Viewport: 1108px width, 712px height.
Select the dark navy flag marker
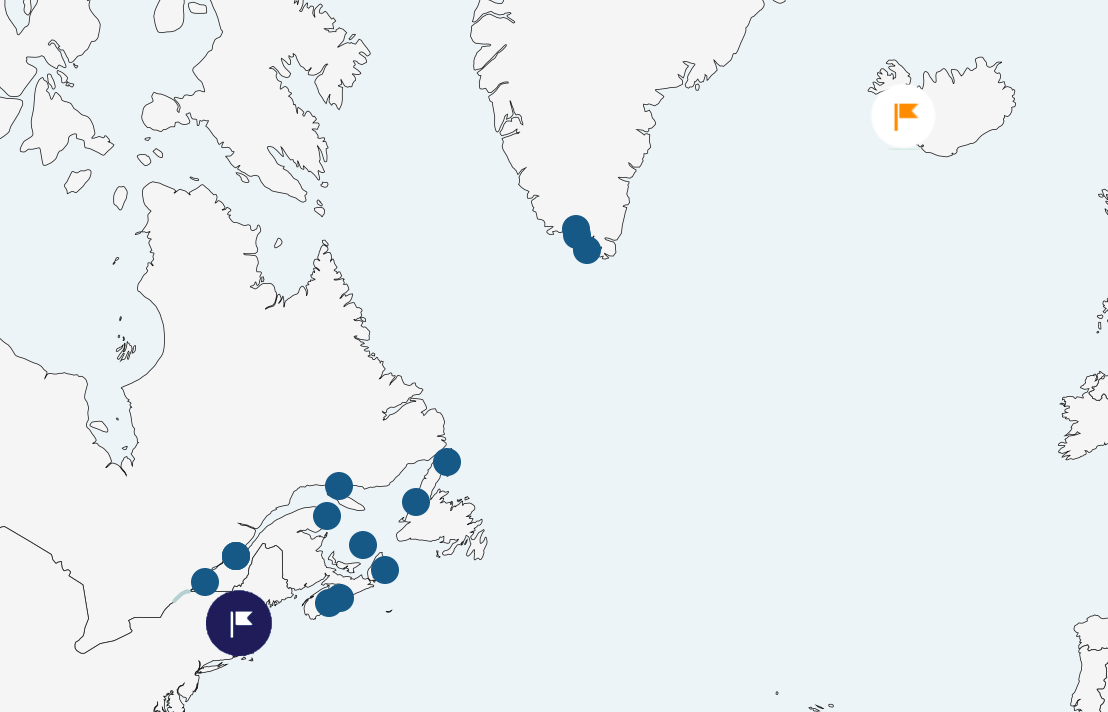pos(239,623)
